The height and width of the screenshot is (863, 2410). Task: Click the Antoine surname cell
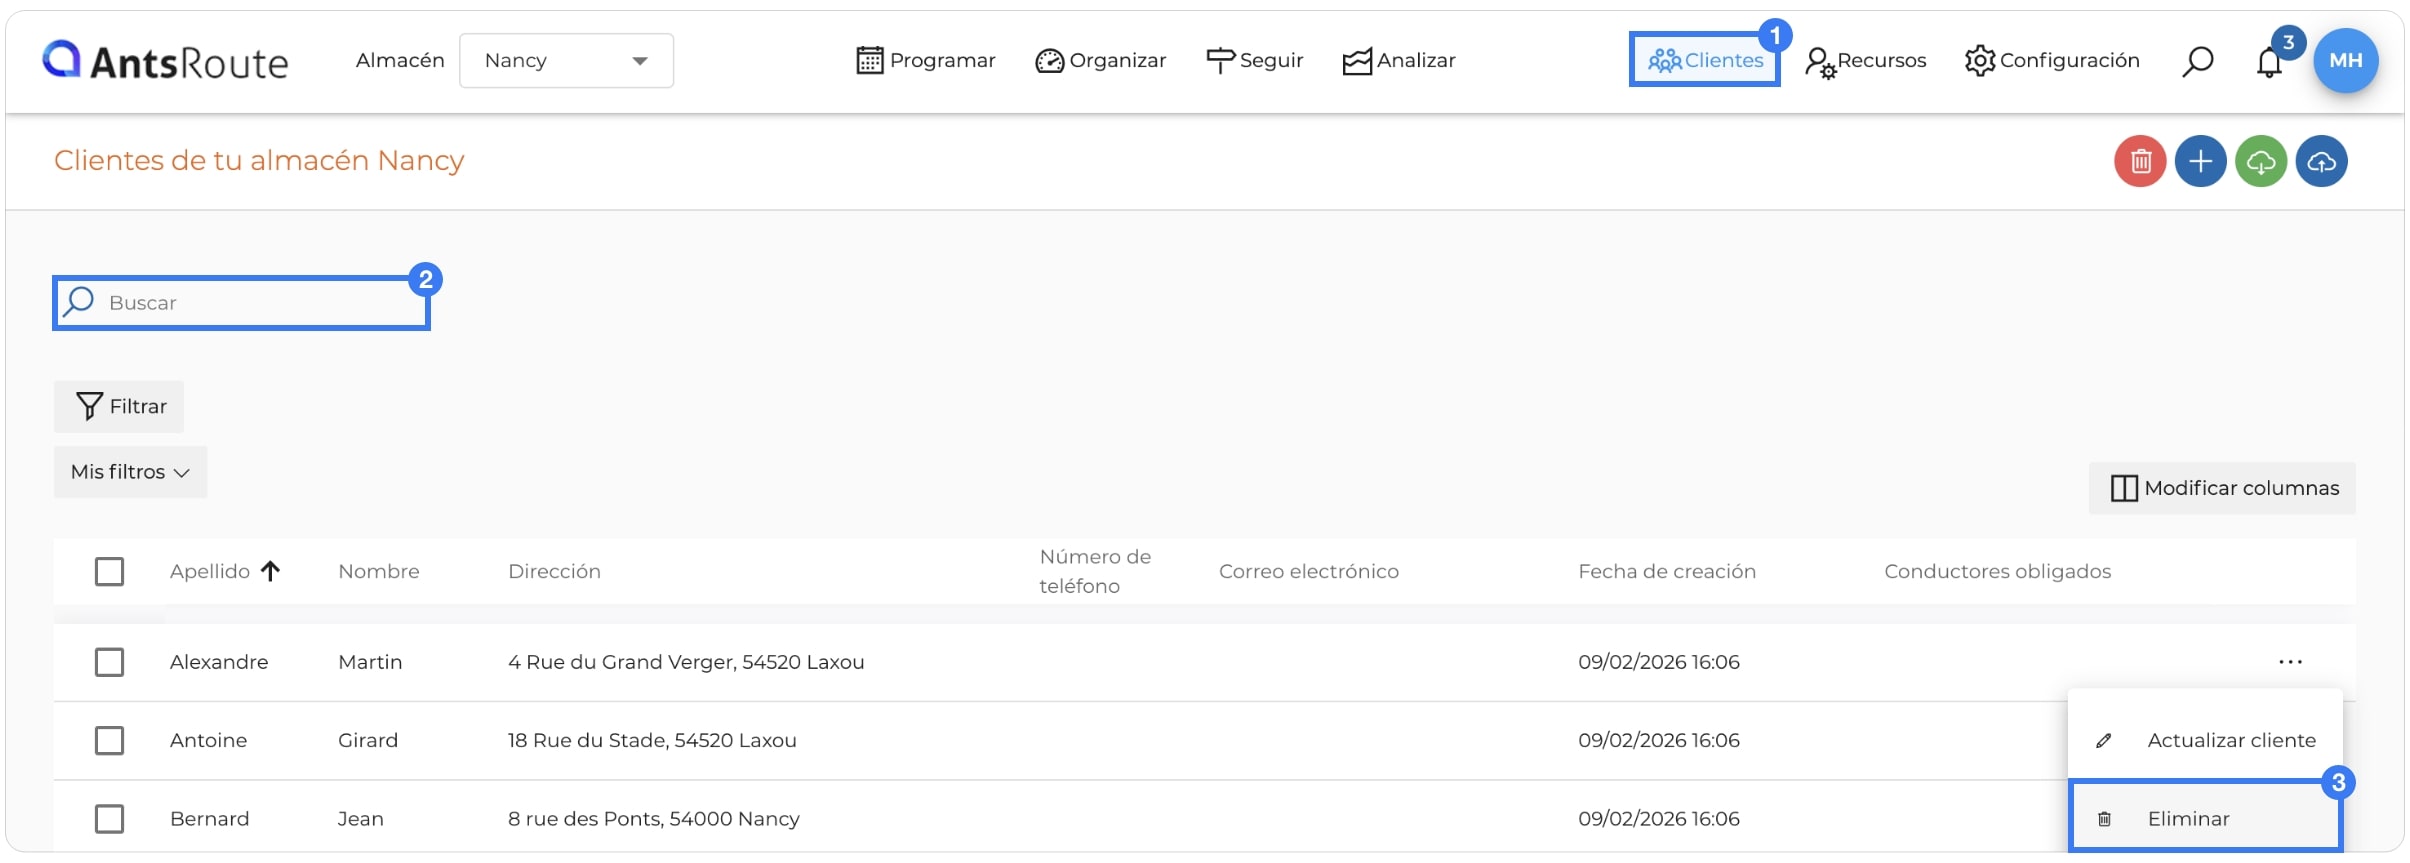pyautogui.click(x=208, y=740)
